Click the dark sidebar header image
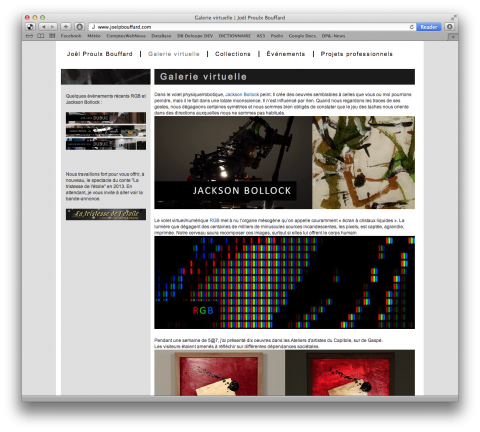This screenshot has width=480, height=432. 106,77
